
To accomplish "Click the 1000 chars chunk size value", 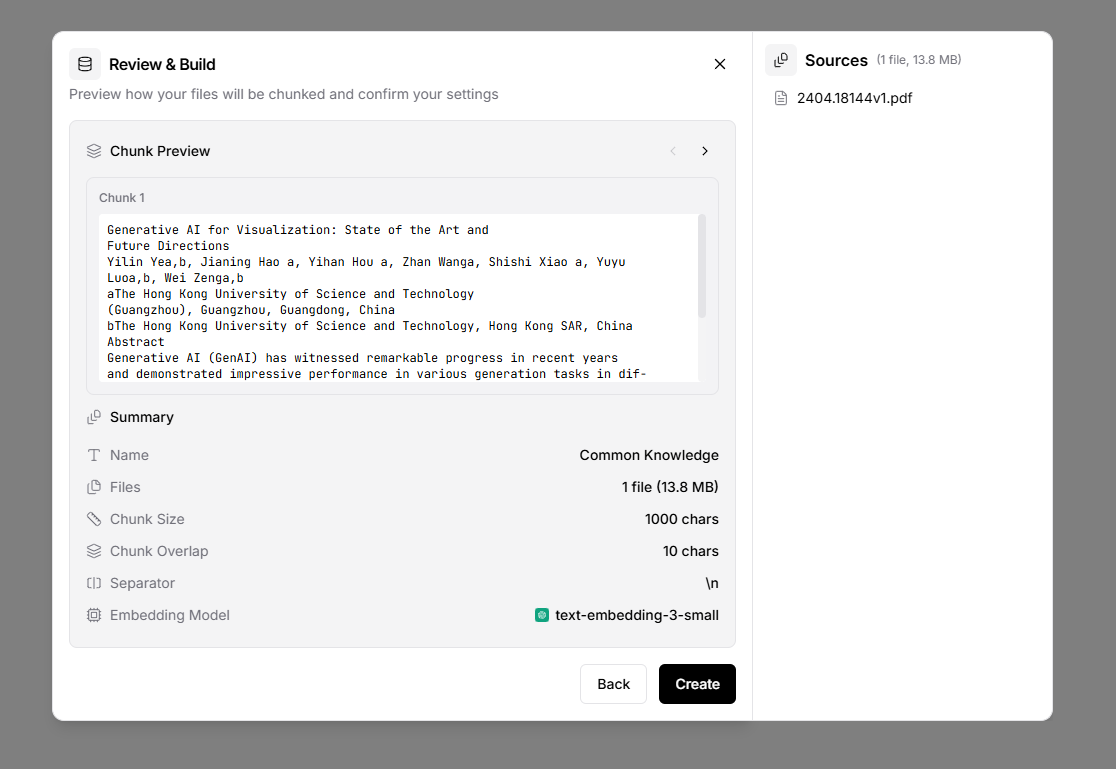I will click(x=682, y=519).
